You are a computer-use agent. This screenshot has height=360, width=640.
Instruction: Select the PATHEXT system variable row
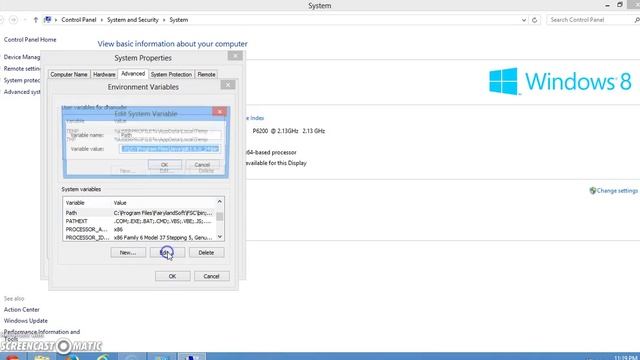(139, 221)
